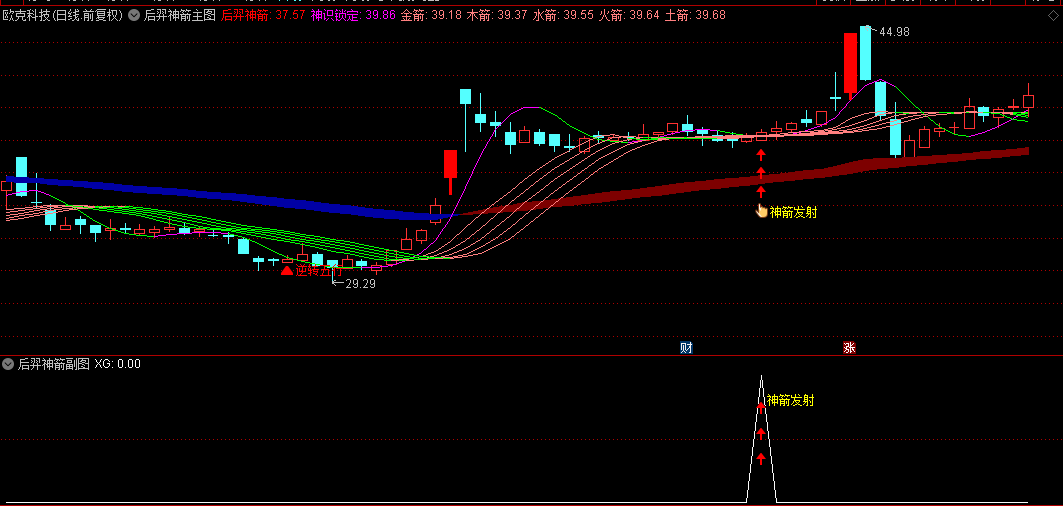Select the 欧克科技(日线.前复权) stock title
Screen dimensions: 1063x506
click(63, 15)
